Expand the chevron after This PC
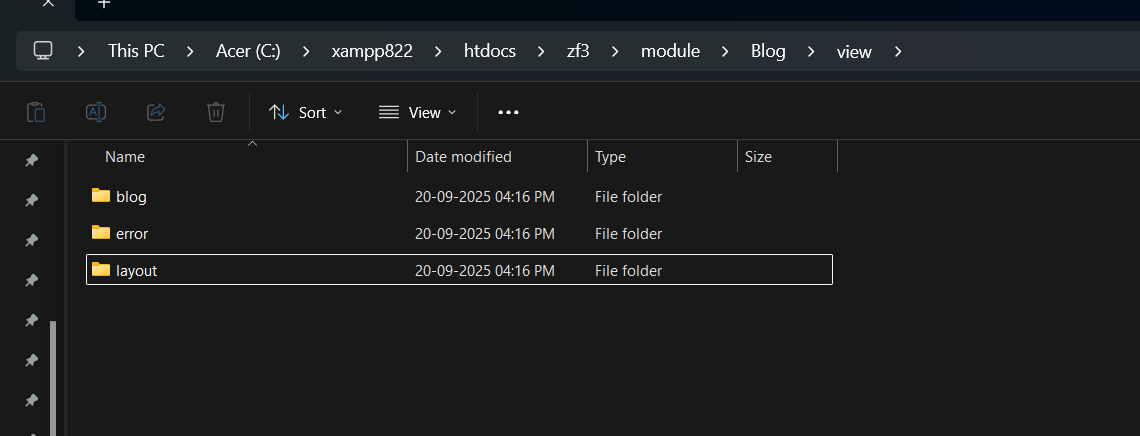The image size is (1140, 436). coord(190,51)
